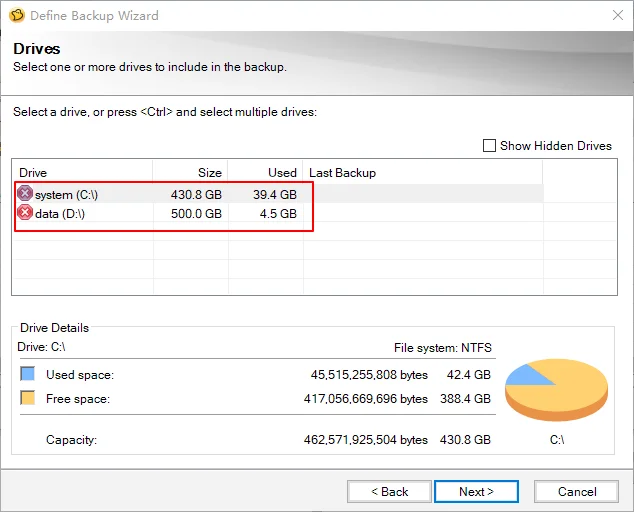Image resolution: width=634 pixels, height=512 pixels.
Task: Sort by the Drive column header
Action: coord(82,173)
